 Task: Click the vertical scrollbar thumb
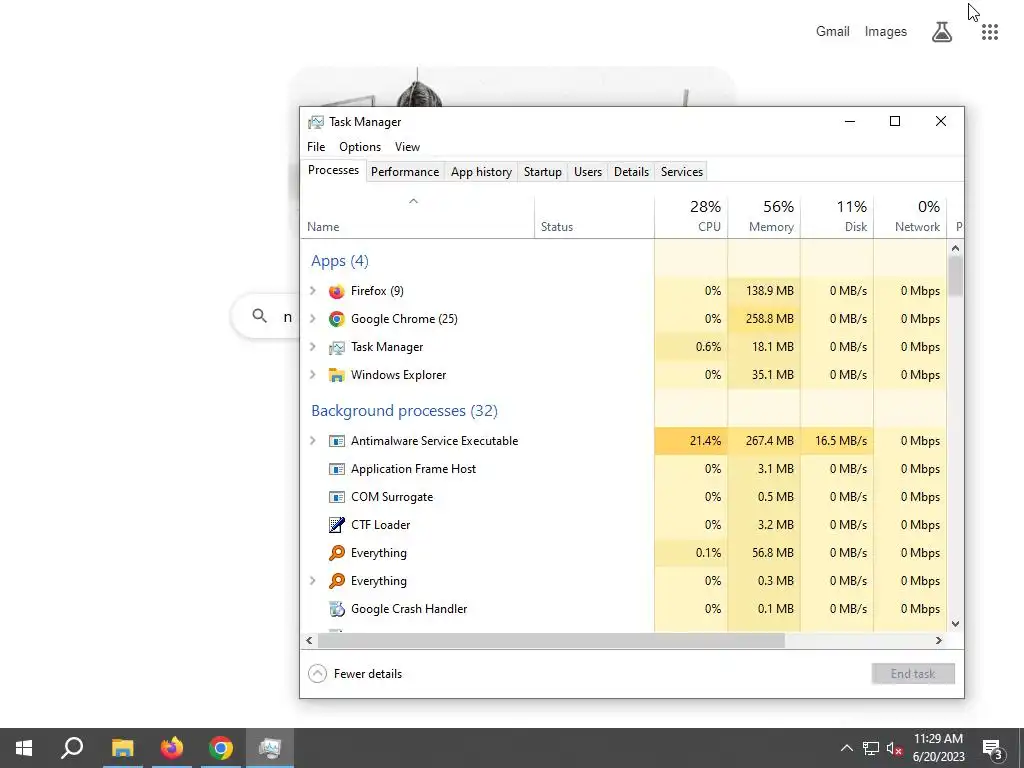tap(955, 276)
